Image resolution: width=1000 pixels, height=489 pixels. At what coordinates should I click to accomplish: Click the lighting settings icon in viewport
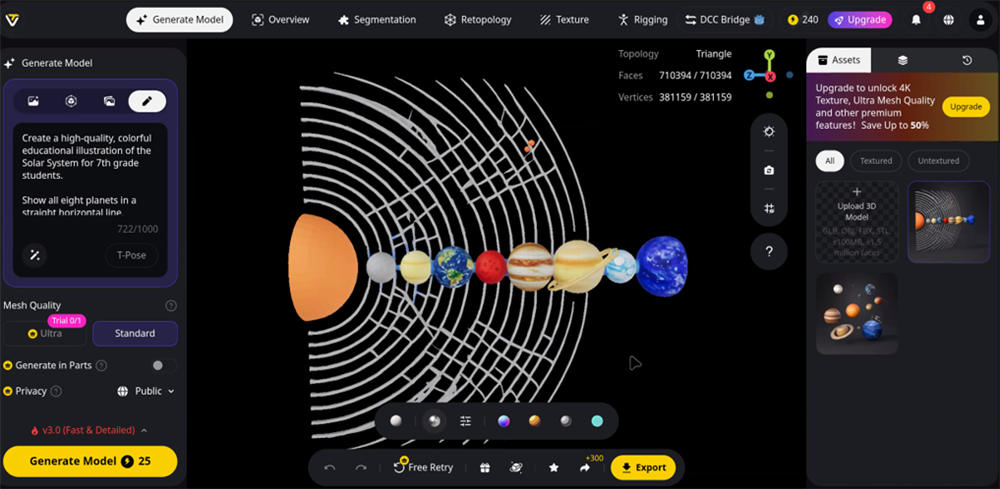[768, 132]
